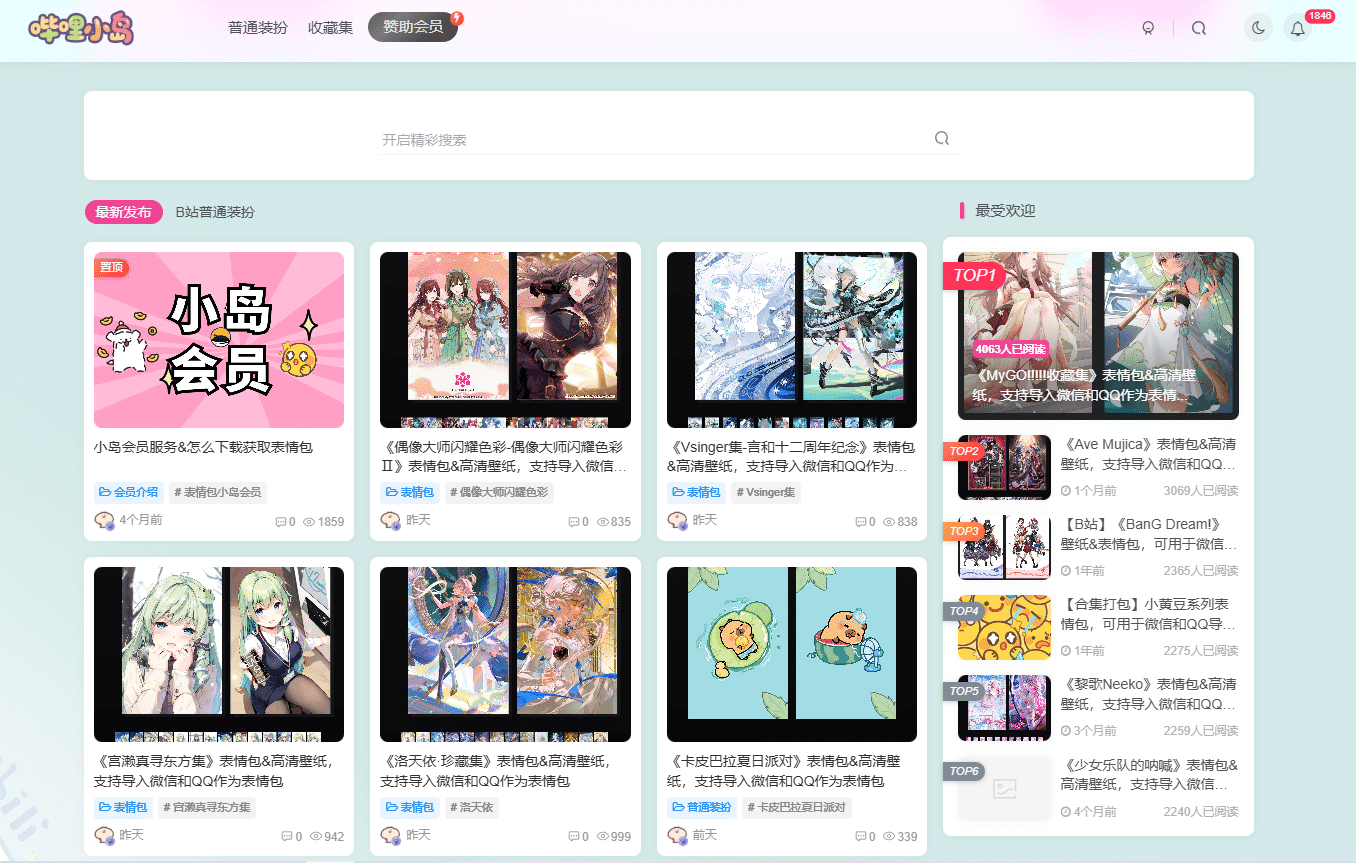Click author avatar on 偶像大师 card
The height and width of the screenshot is (863, 1356).
click(391, 520)
